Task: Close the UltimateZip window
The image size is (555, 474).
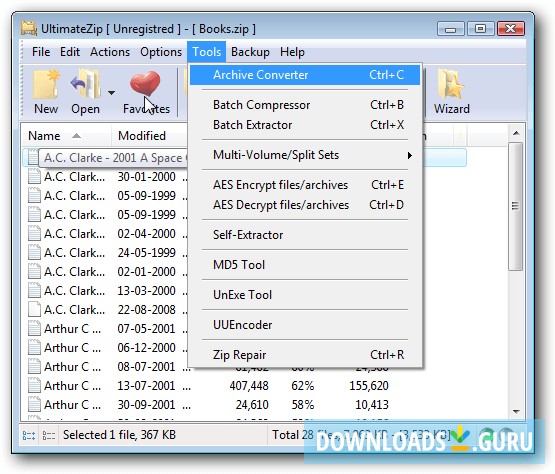Action: click(x=510, y=29)
